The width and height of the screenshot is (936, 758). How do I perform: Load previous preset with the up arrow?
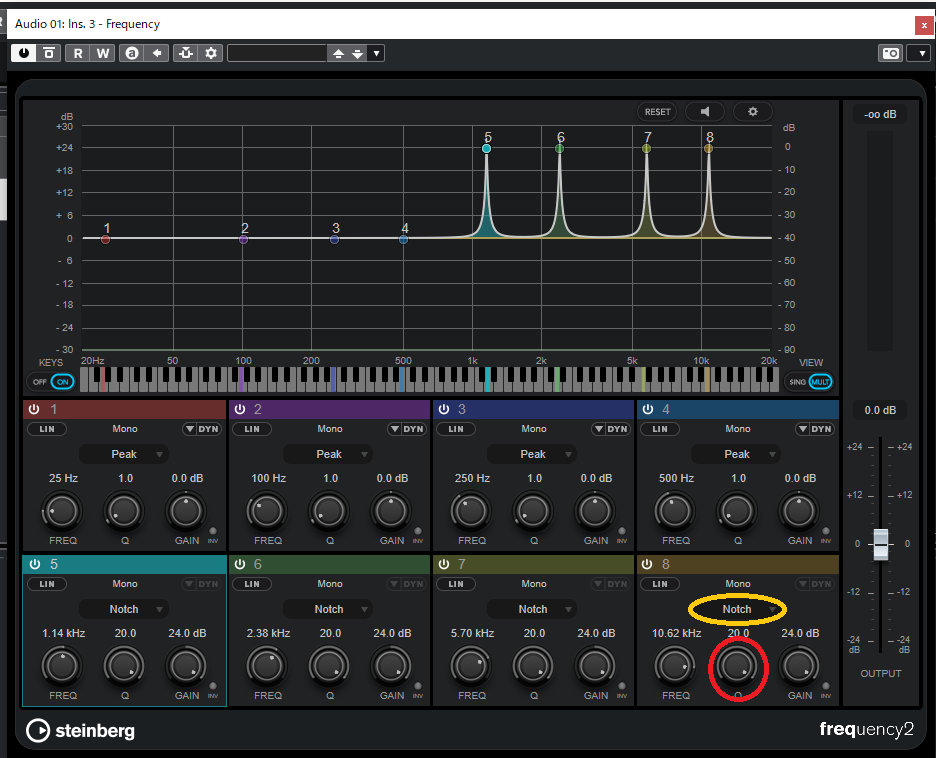point(338,54)
